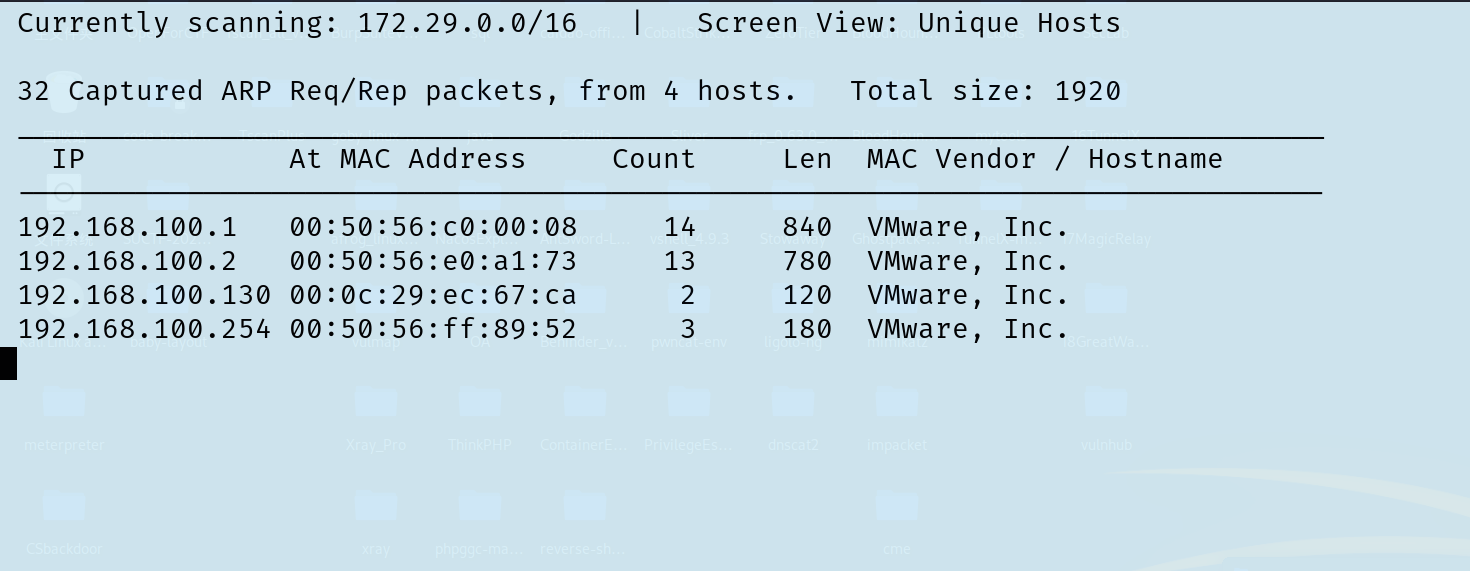Click MAC address 00:50:56:c0:00:08

click(433, 227)
